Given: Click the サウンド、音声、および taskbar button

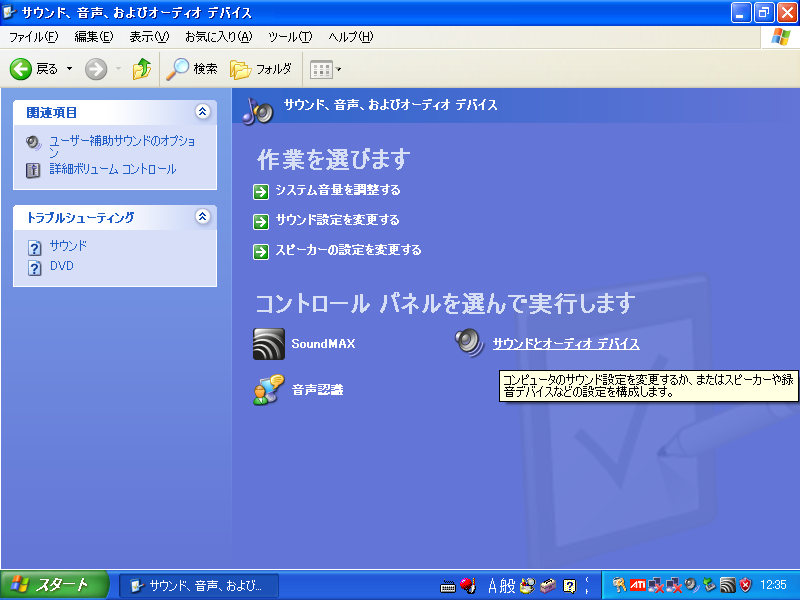Looking at the screenshot, I should 199,586.
